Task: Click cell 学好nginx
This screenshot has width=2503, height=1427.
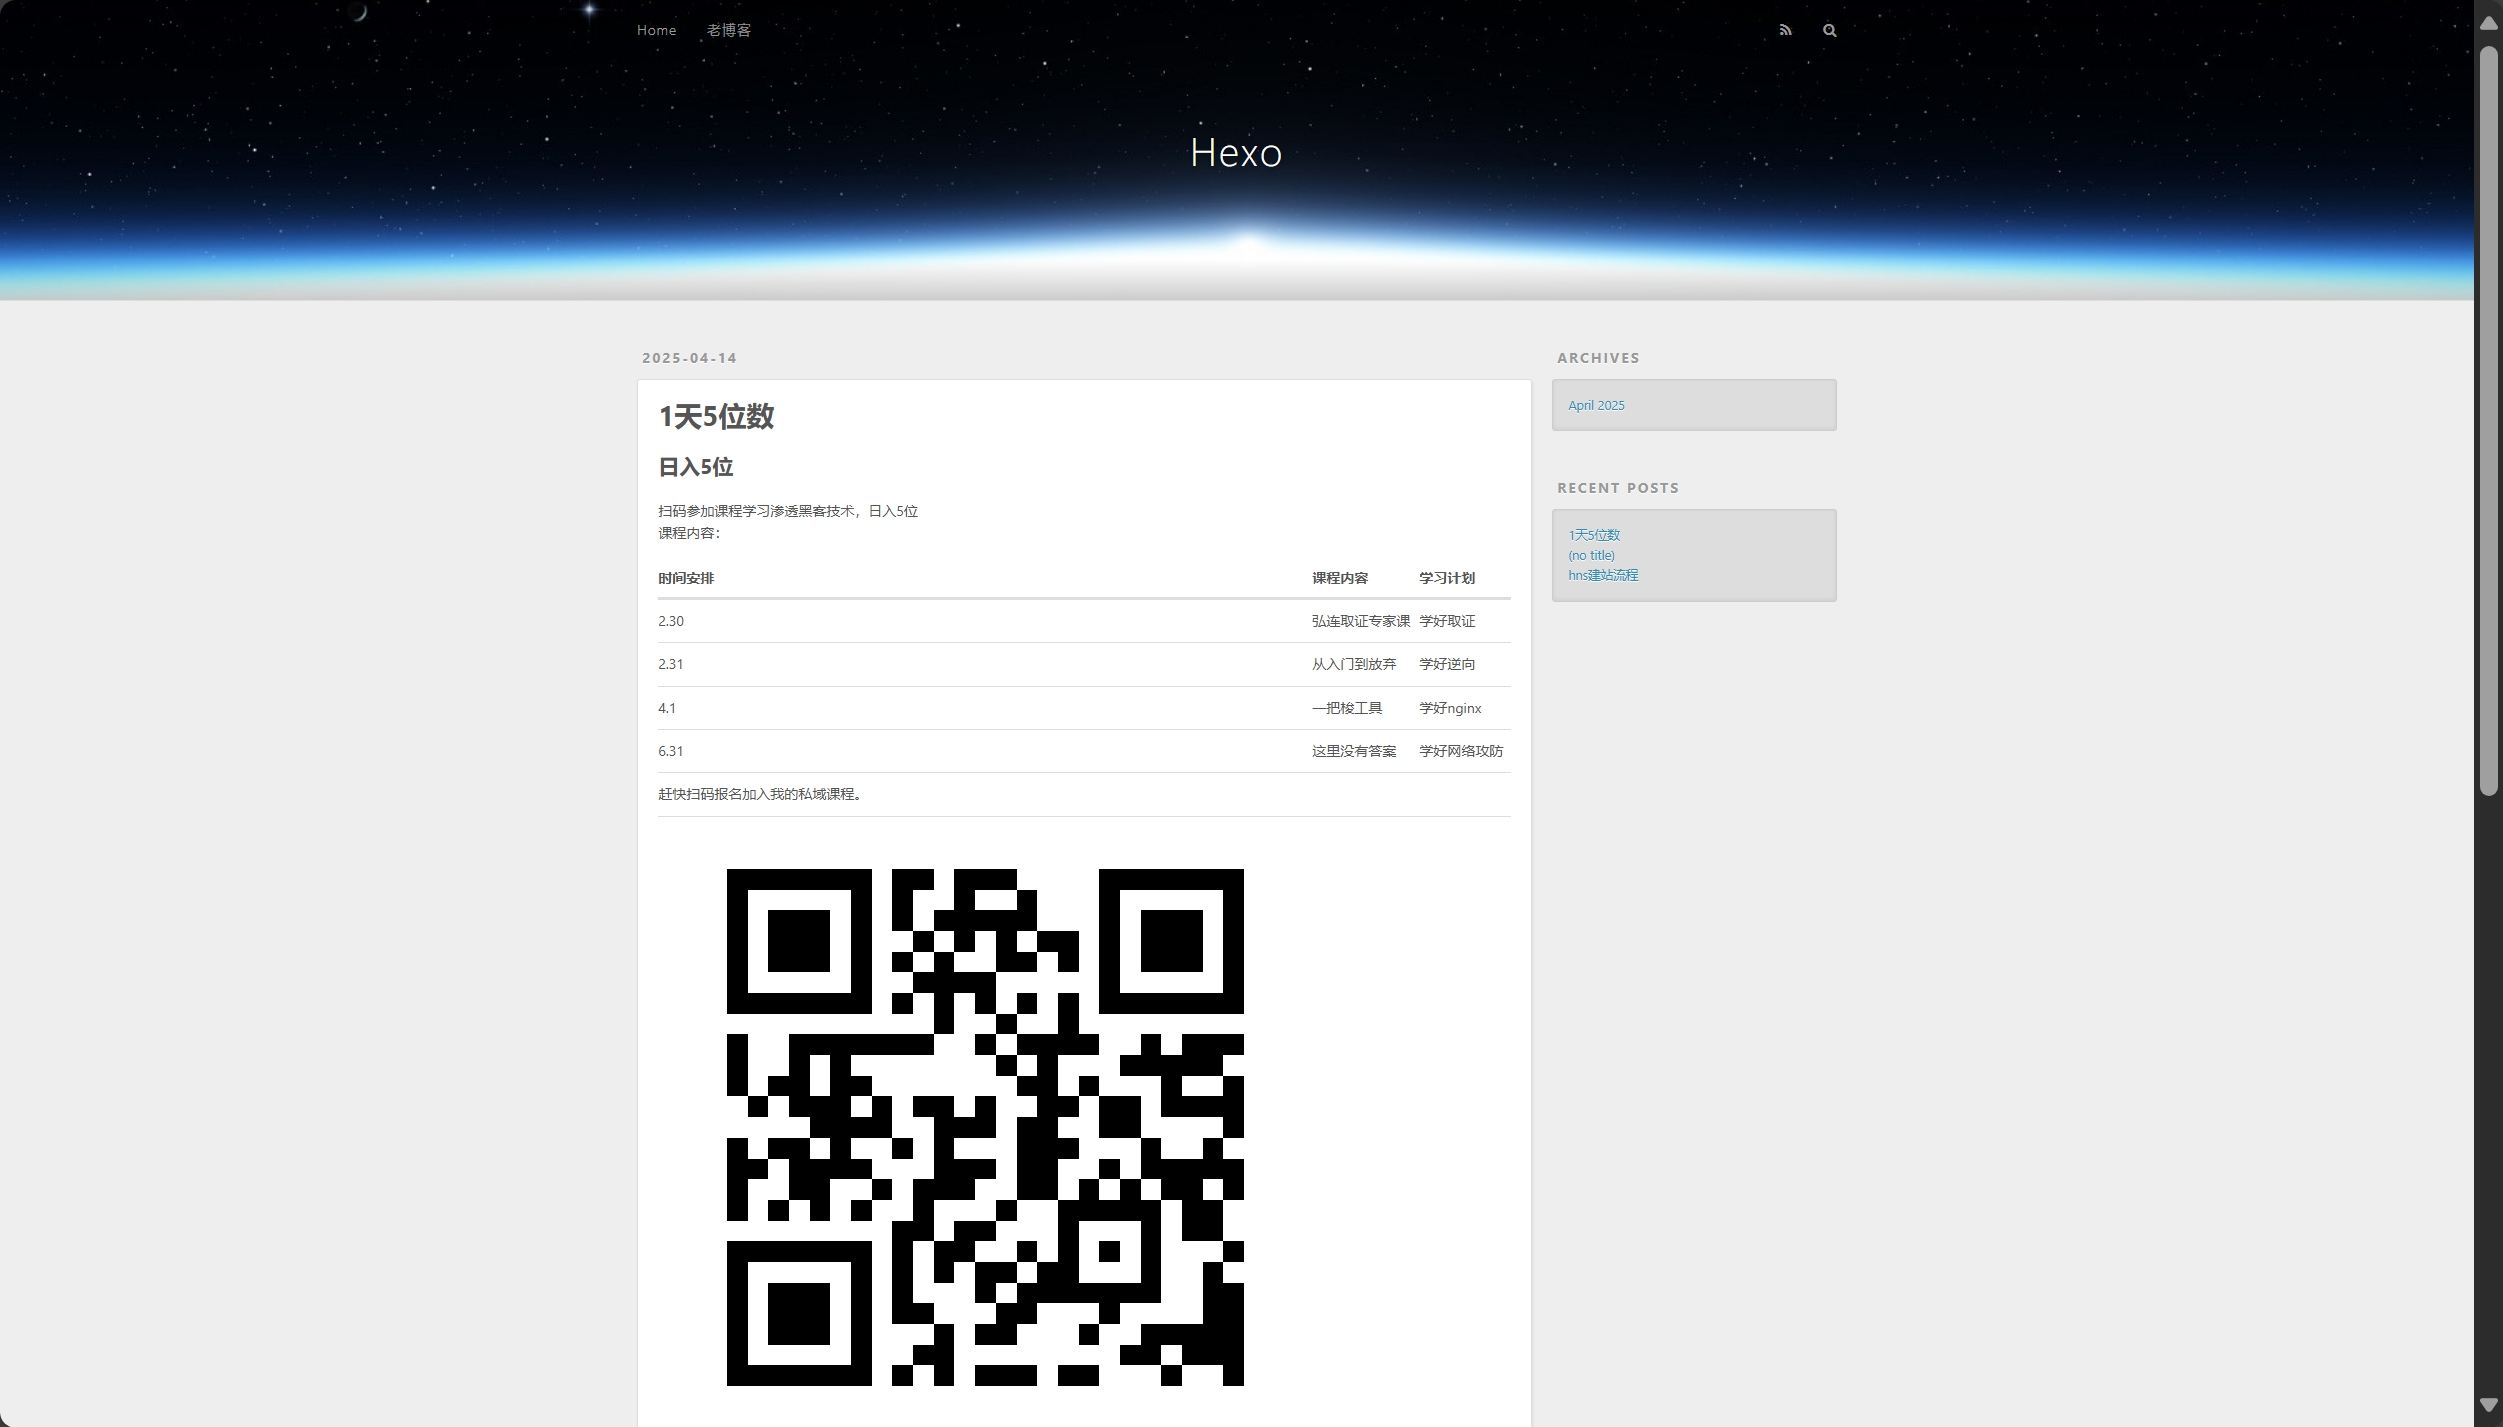Action: point(1450,708)
